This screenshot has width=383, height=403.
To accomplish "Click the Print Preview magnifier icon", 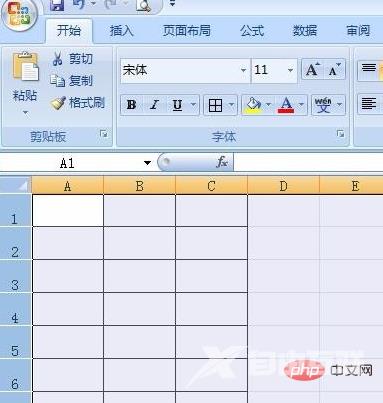I will [x=143, y=5].
